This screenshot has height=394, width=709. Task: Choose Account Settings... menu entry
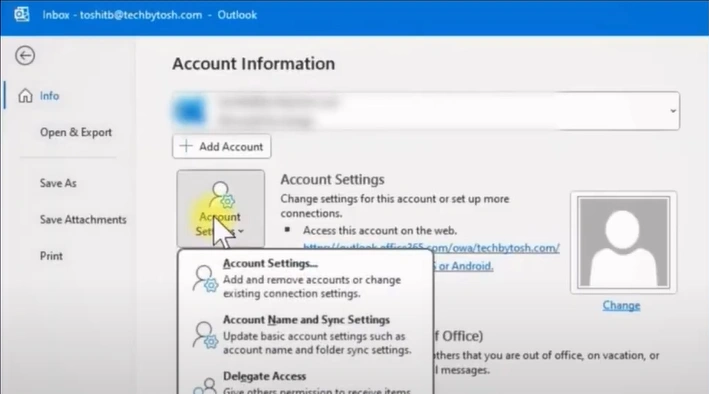tap(306, 278)
